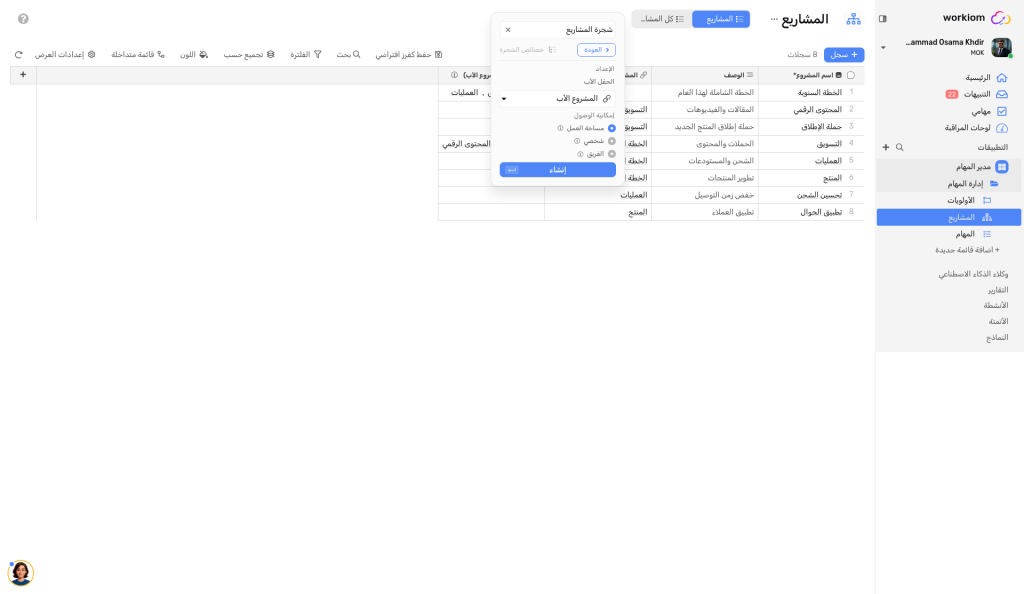Click بحث search in toolbar
Screen dimensions: 1024x594
348,55
